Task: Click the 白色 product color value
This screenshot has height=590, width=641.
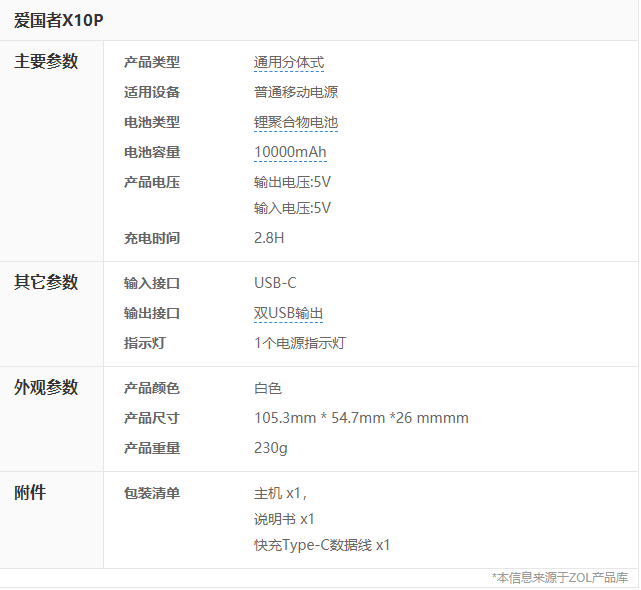Action: point(268,388)
